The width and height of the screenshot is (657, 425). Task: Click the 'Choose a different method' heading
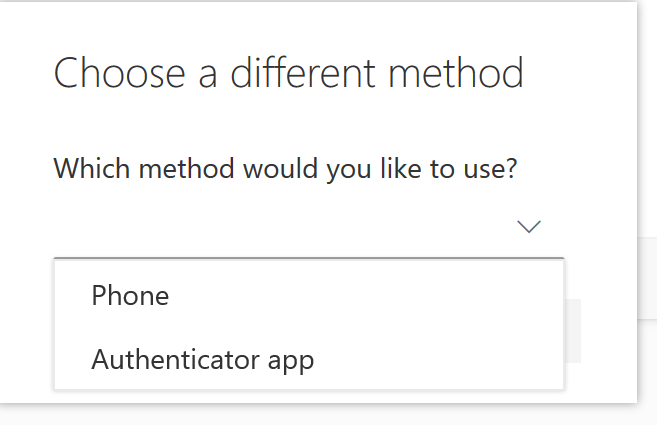tap(289, 74)
